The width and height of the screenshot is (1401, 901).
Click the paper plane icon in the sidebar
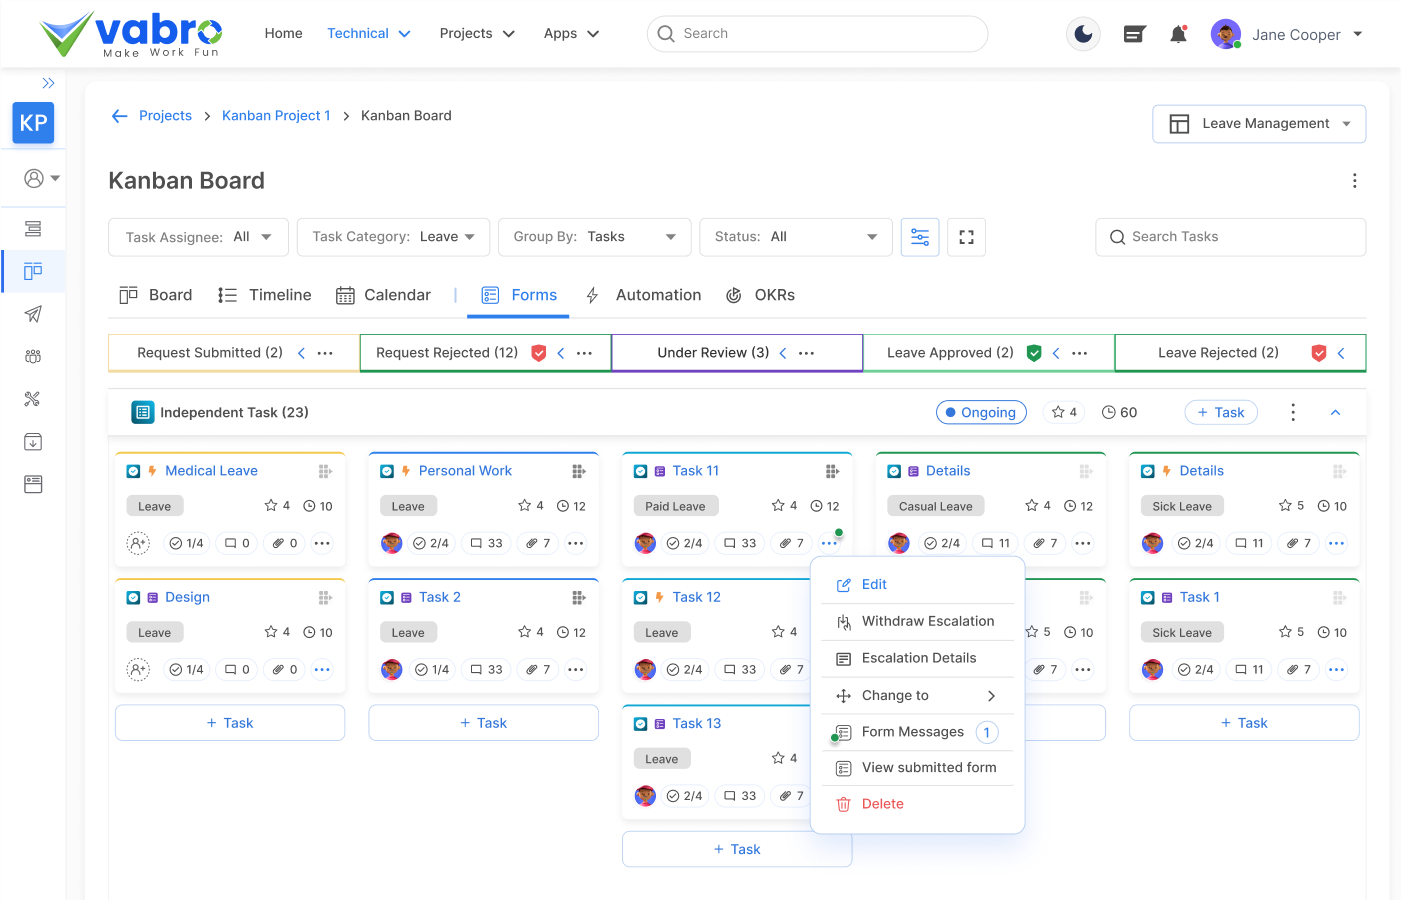[33, 314]
